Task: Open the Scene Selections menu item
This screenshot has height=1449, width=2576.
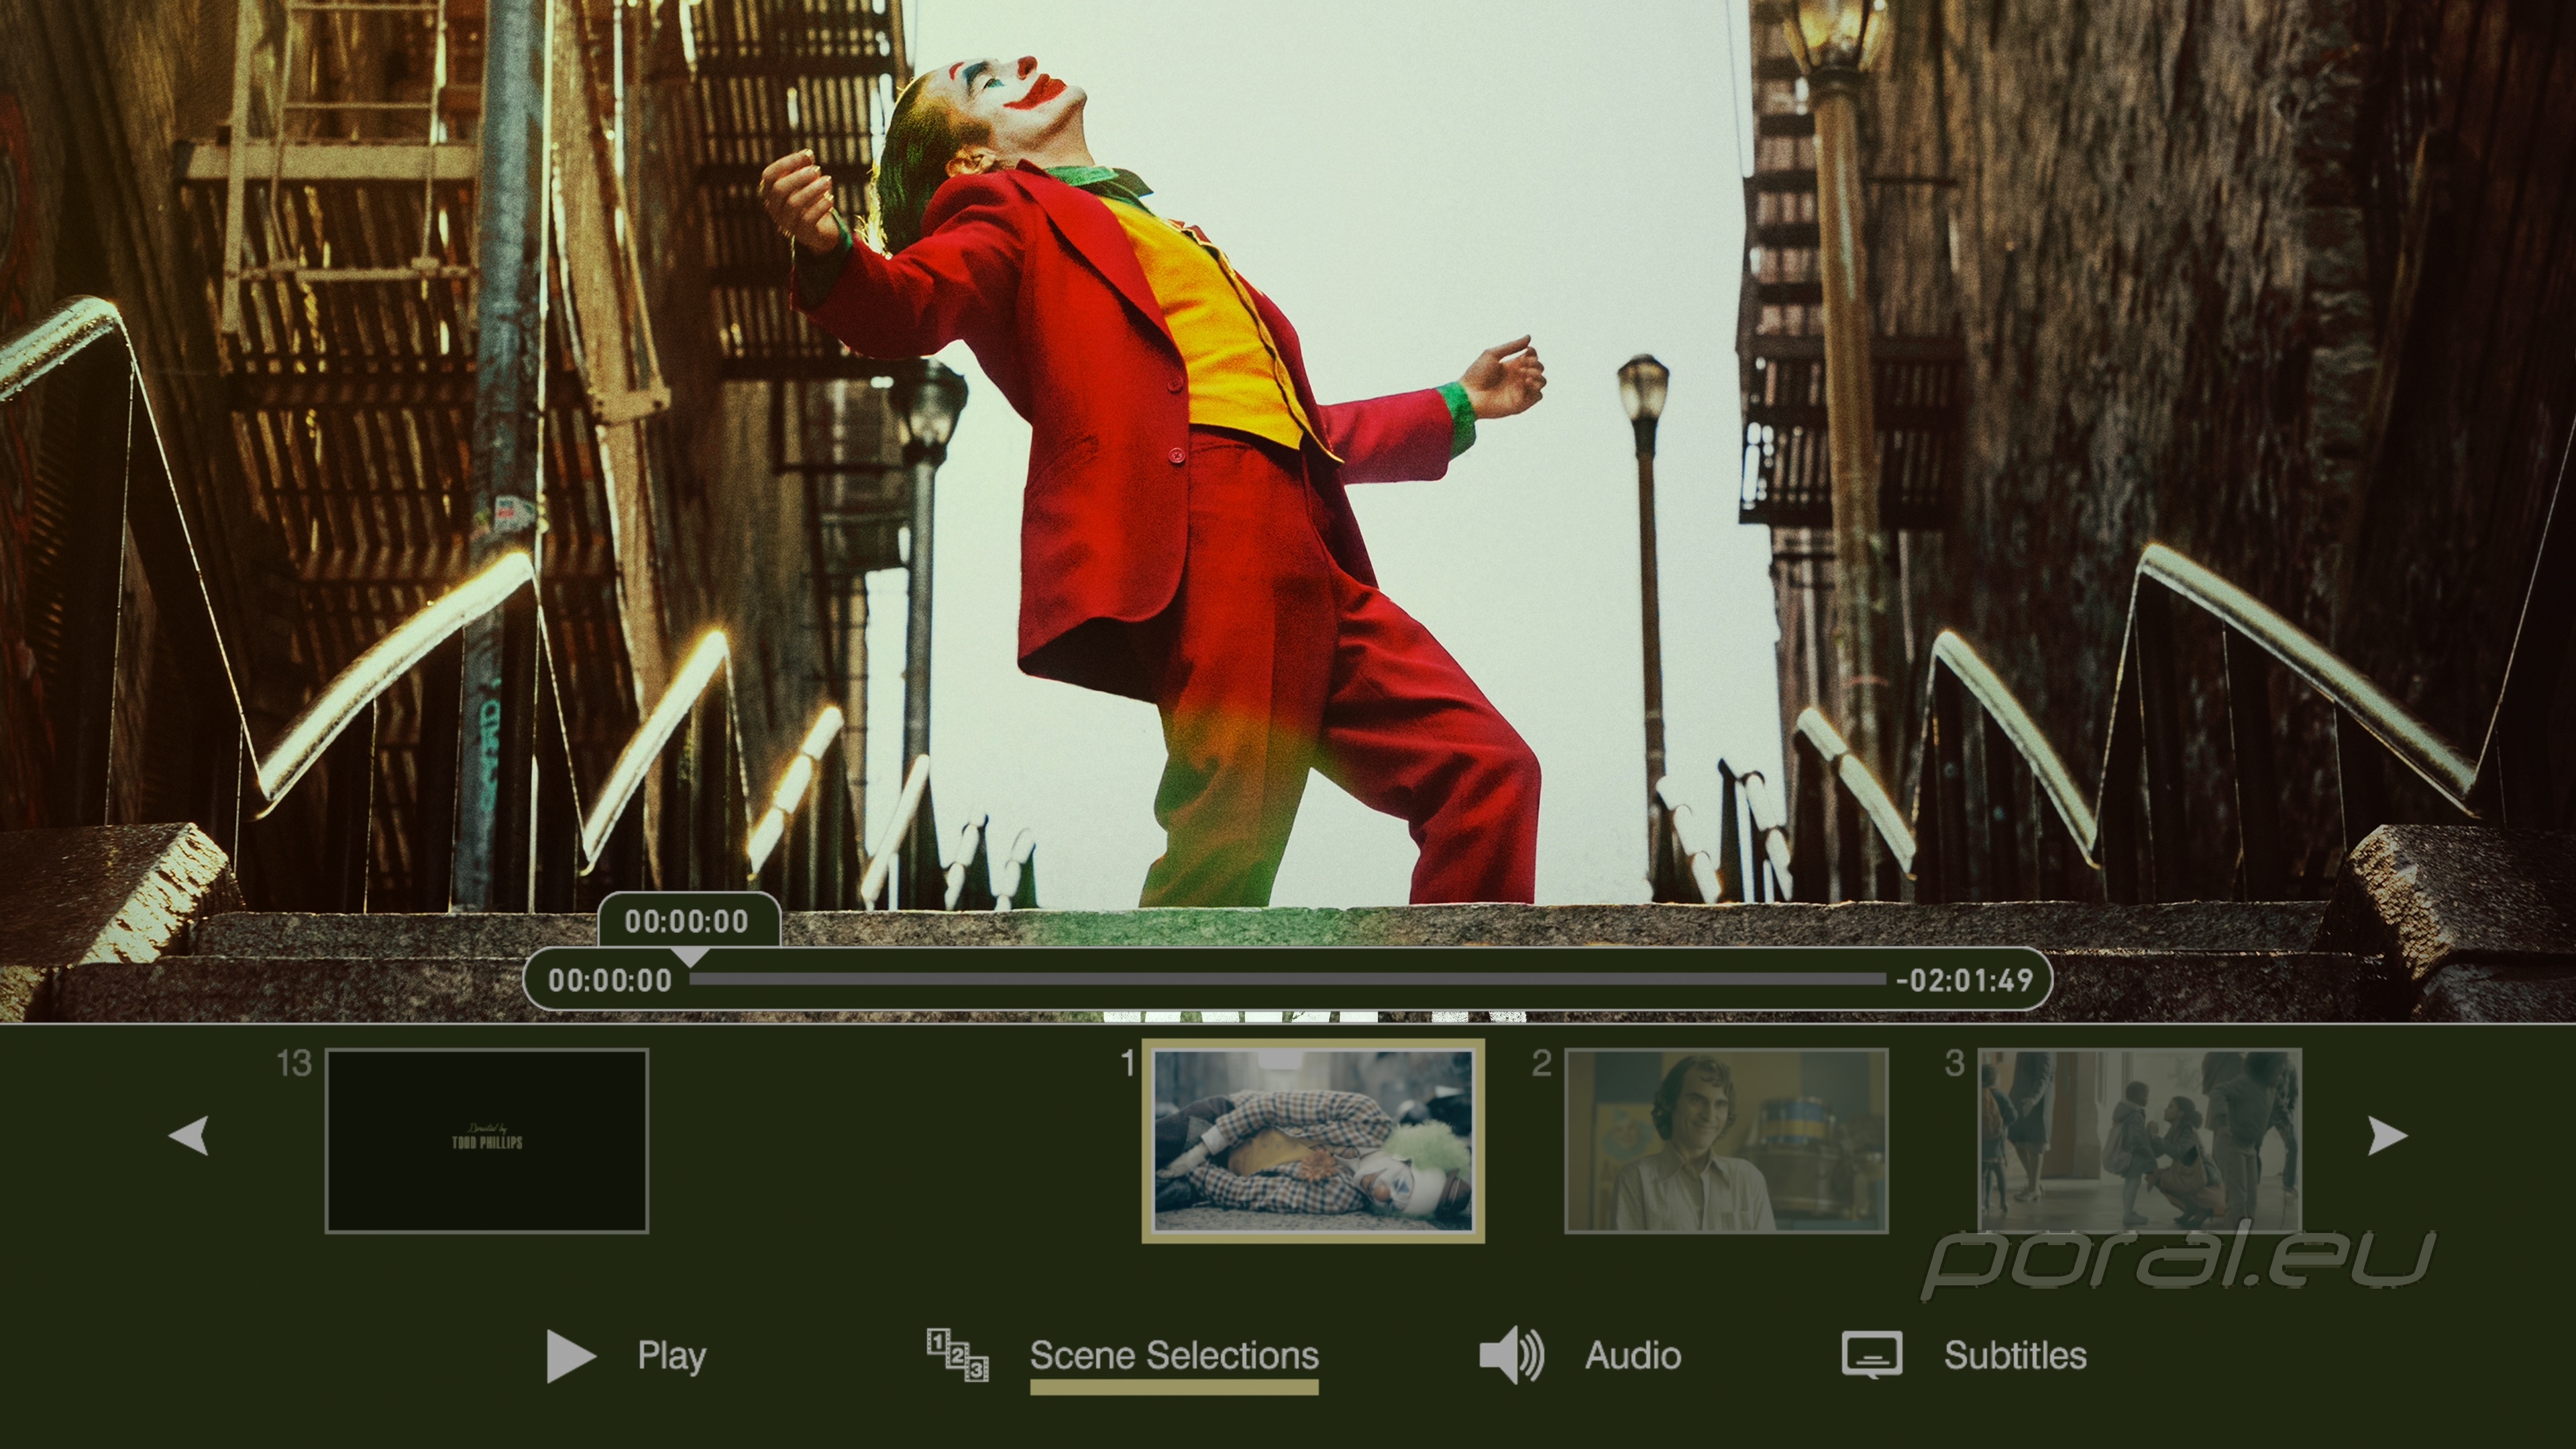Action: click(x=1174, y=1356)
